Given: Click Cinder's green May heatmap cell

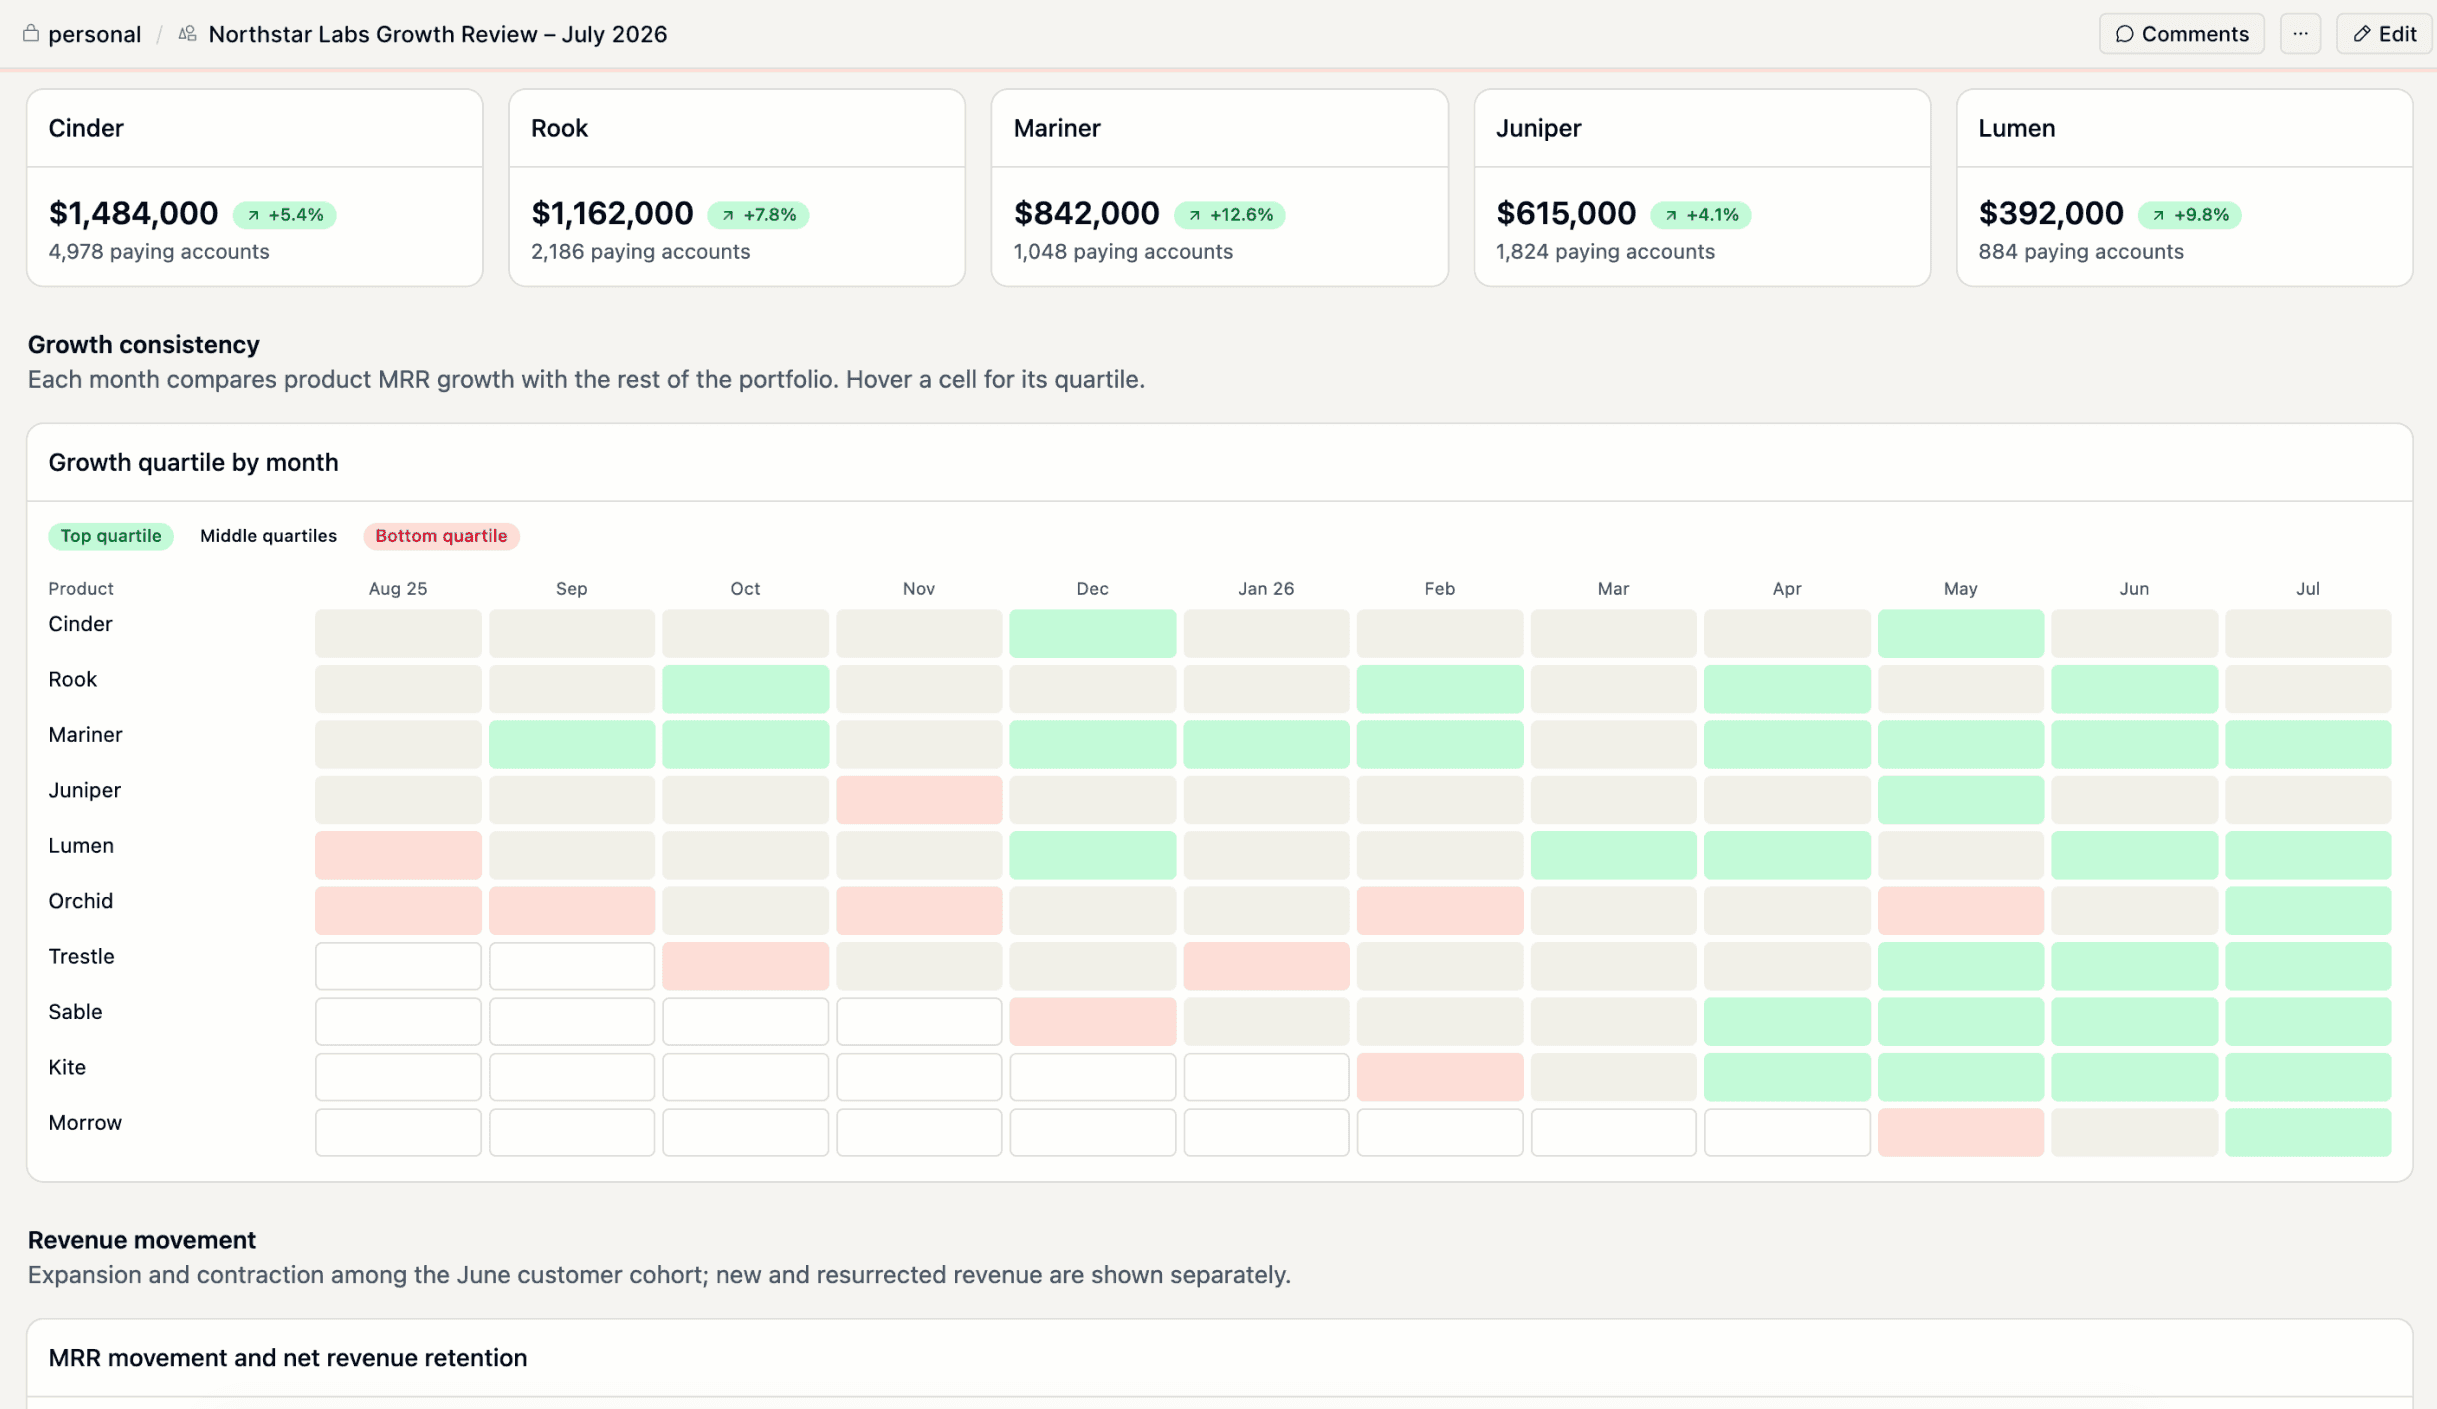Looking at the screenshot, I should (x=1960, y=634).
